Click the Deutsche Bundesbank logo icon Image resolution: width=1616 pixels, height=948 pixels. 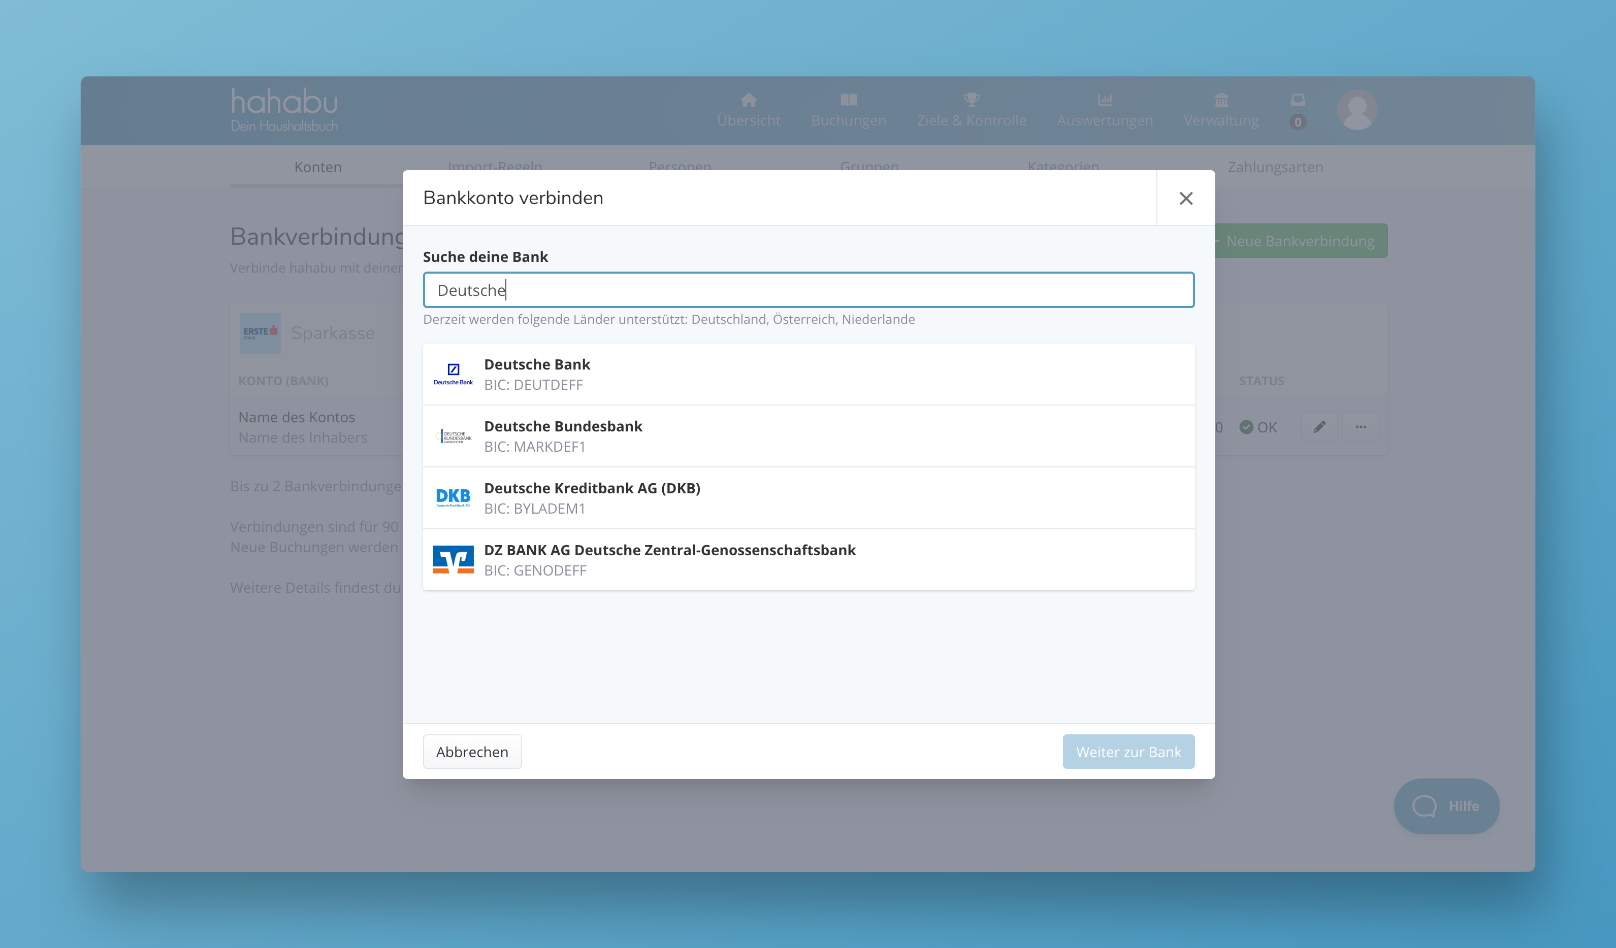[x=453, y=436]
